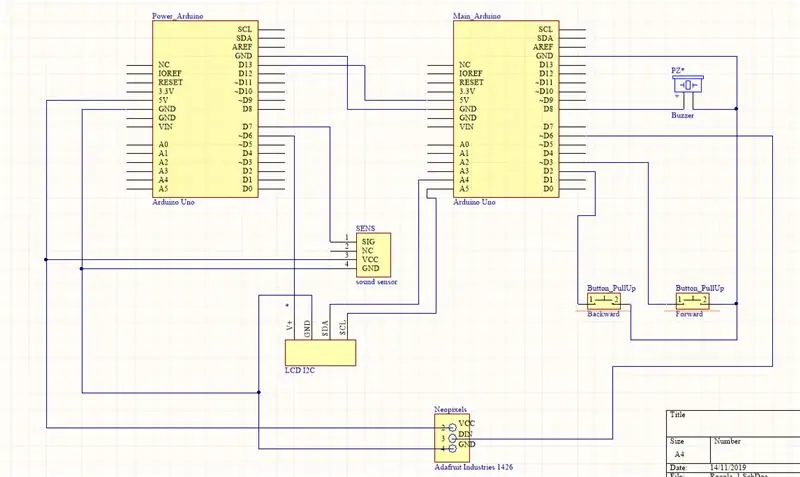
Task: Click 'Arduino Uno' text under Main_Arduino
Action: coord(474,202)
